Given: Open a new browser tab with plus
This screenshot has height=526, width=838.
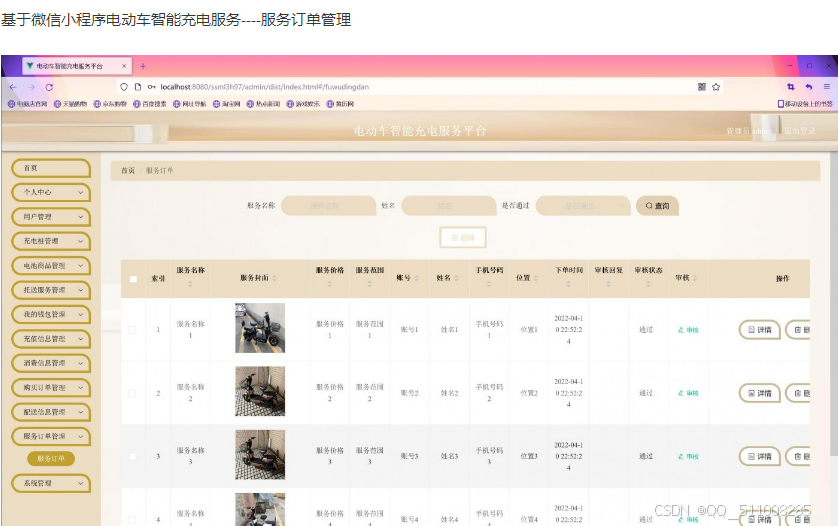Looking at the screenshot, I should click(x=143, y=66).
